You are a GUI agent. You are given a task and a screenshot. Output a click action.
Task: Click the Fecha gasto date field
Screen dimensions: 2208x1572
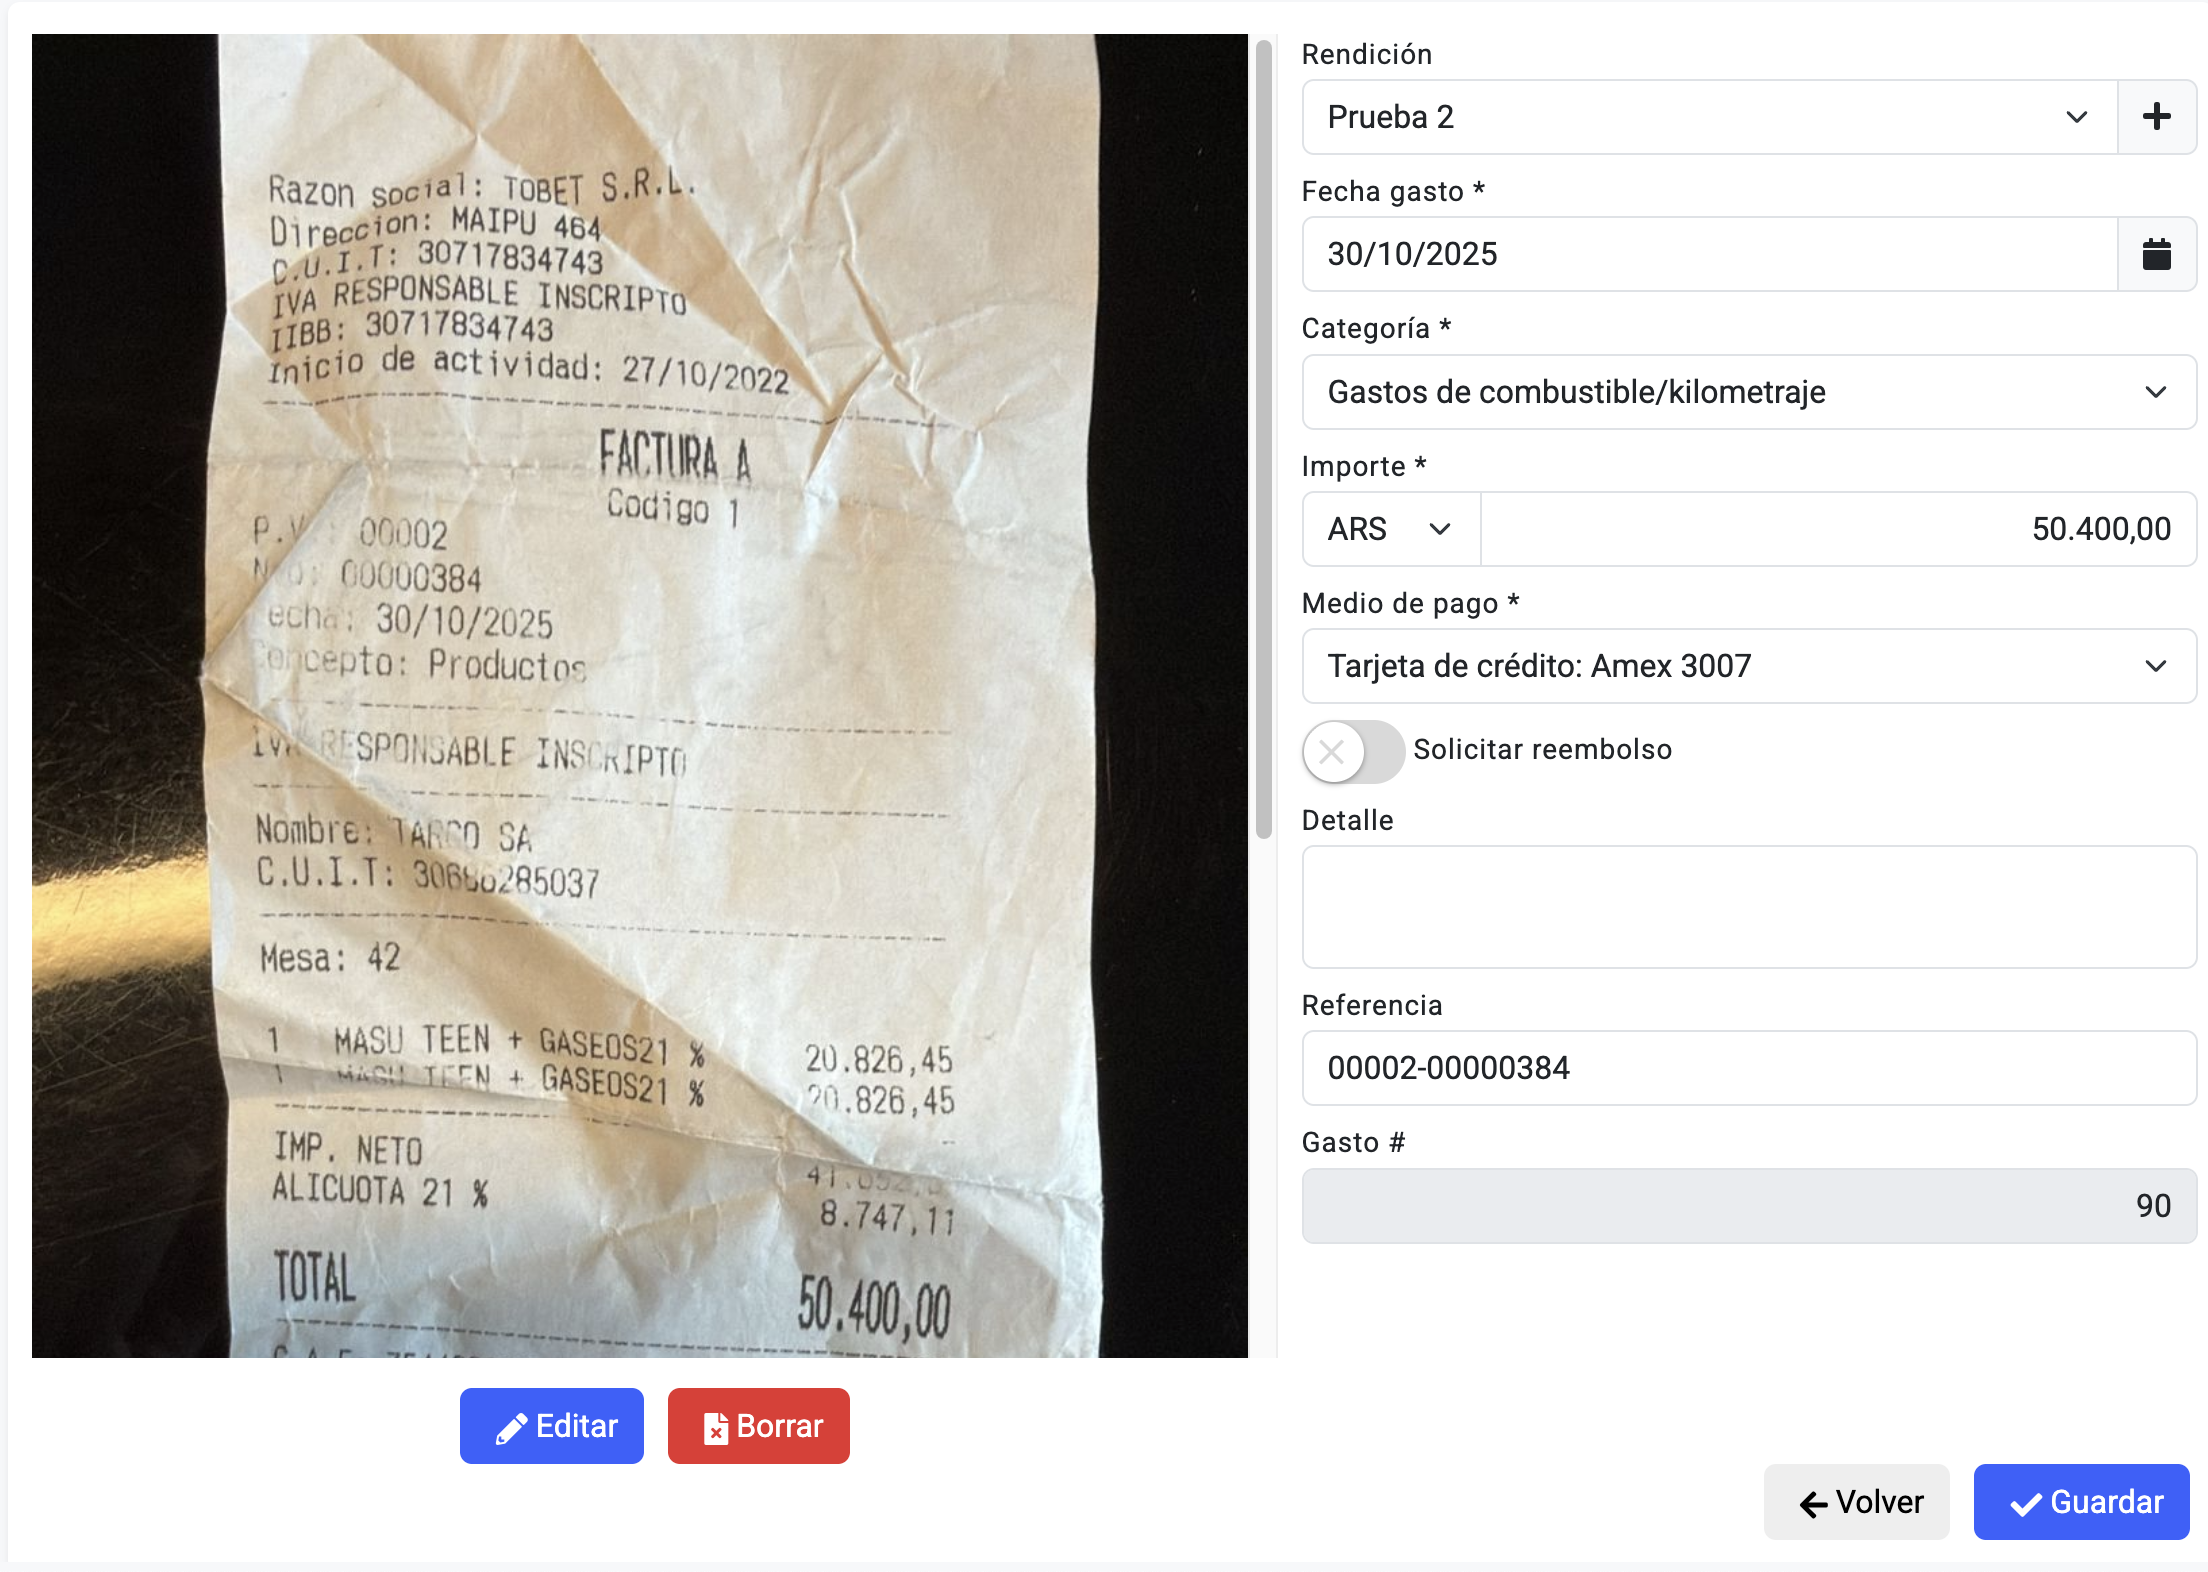(x=1710, y=254)
